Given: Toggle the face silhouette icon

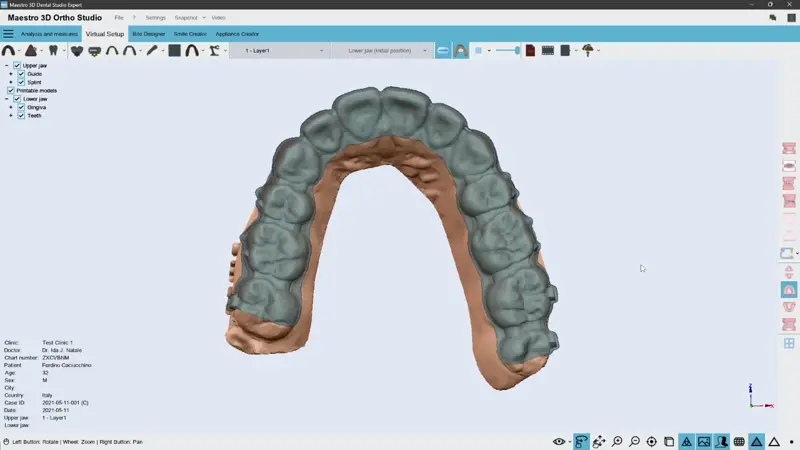Looking at the screenshot, I should click(x=721, y=442).
